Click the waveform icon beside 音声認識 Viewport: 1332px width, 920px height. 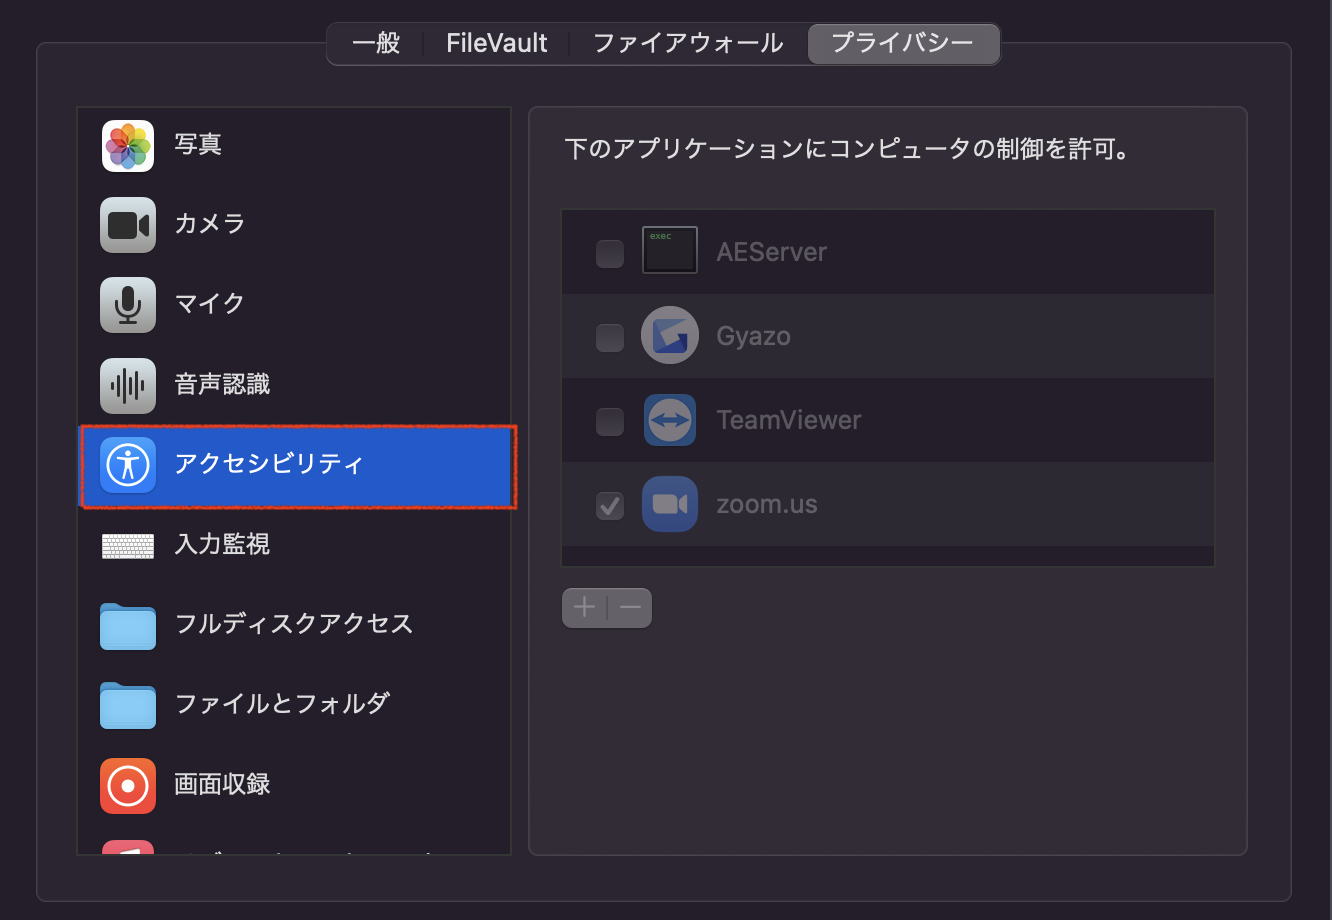click(x=128, y=385)
